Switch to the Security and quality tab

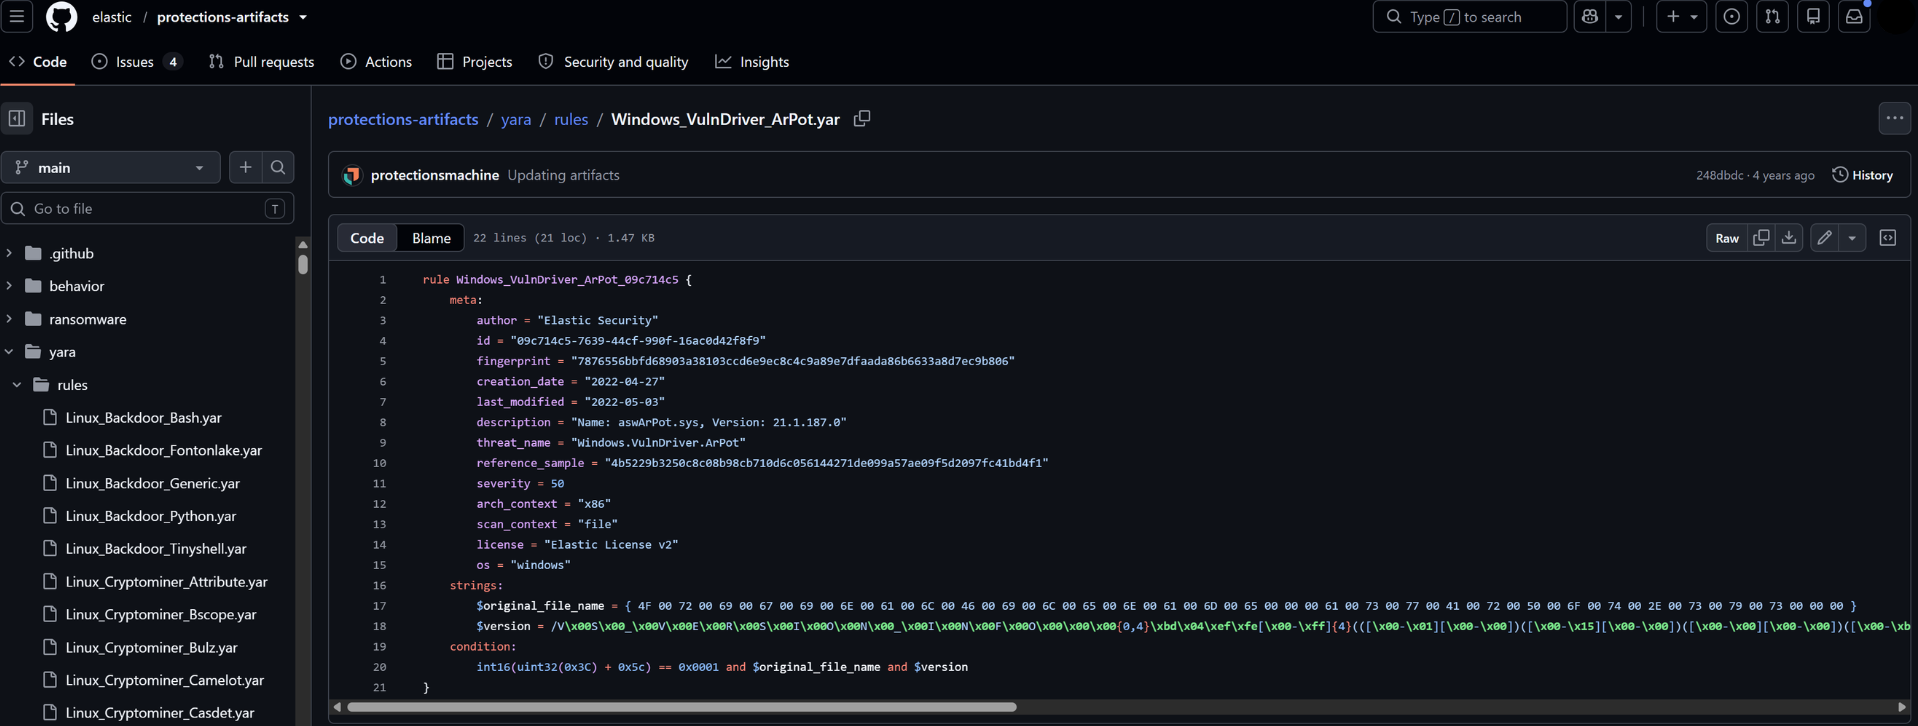pyautogui.click(x=613, y=62)
